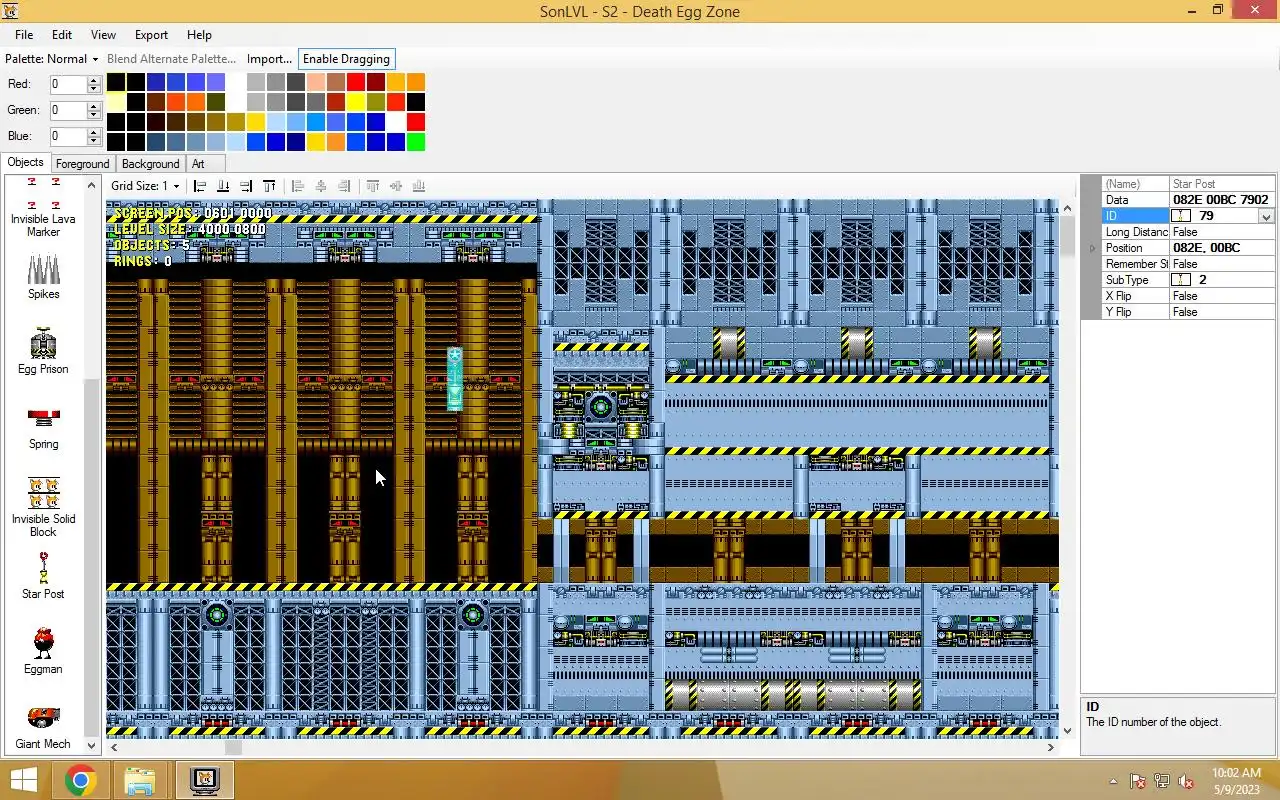The height and width of the screenshot is (800, 1280).
Task: Click the object list scroll up arrow
Action: (x=92, y=186)
